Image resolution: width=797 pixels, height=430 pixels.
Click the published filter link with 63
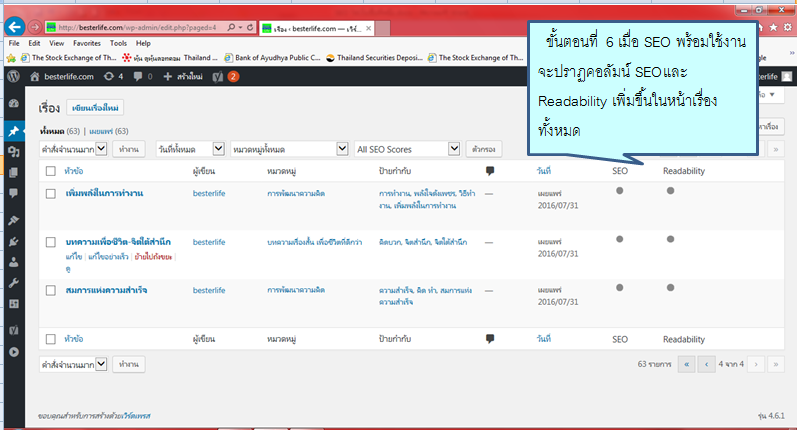coord(108,131)
